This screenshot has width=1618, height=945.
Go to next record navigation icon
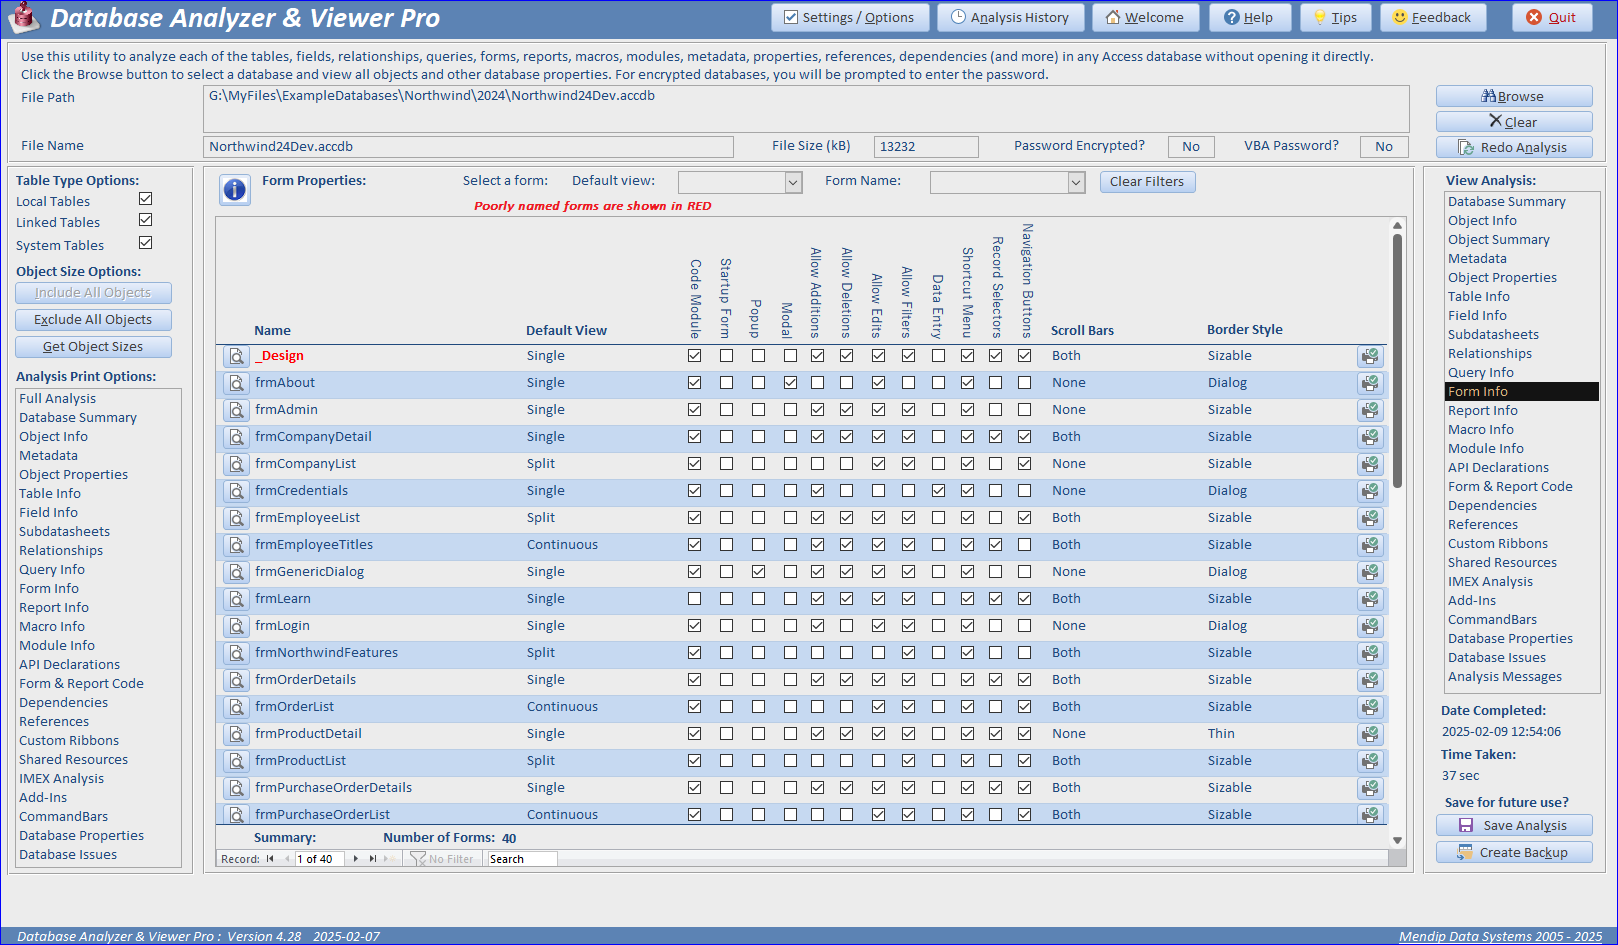tap(356, 859)
